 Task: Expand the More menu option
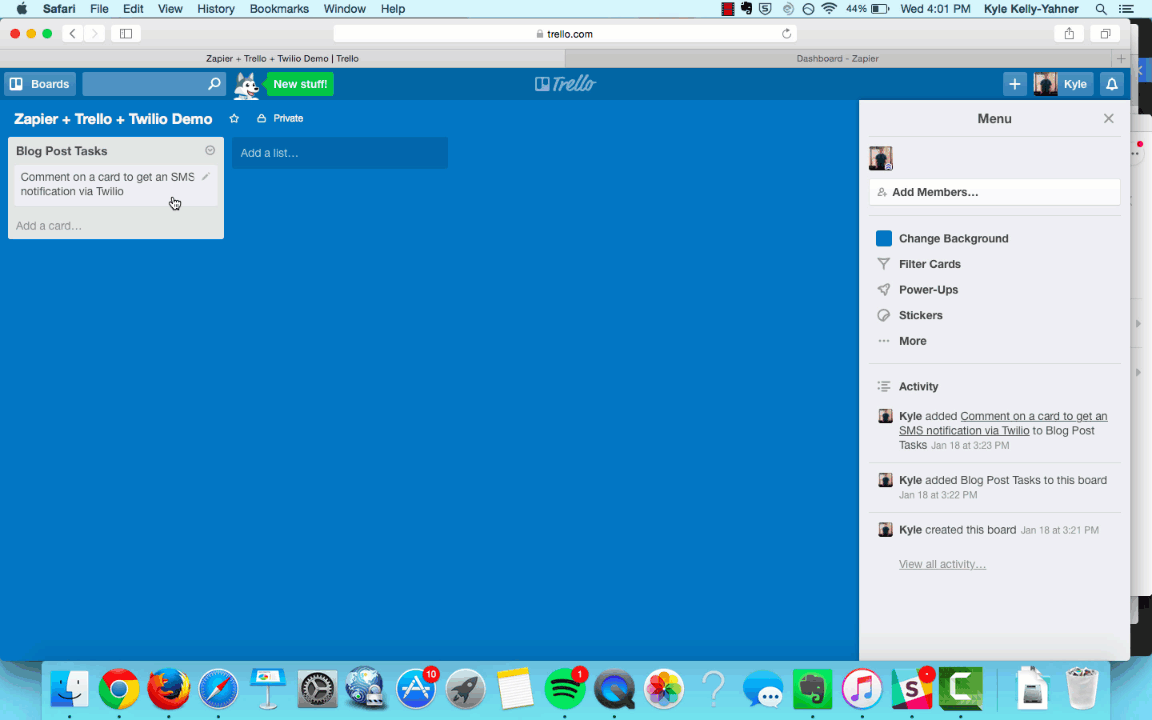coord(912,341)
